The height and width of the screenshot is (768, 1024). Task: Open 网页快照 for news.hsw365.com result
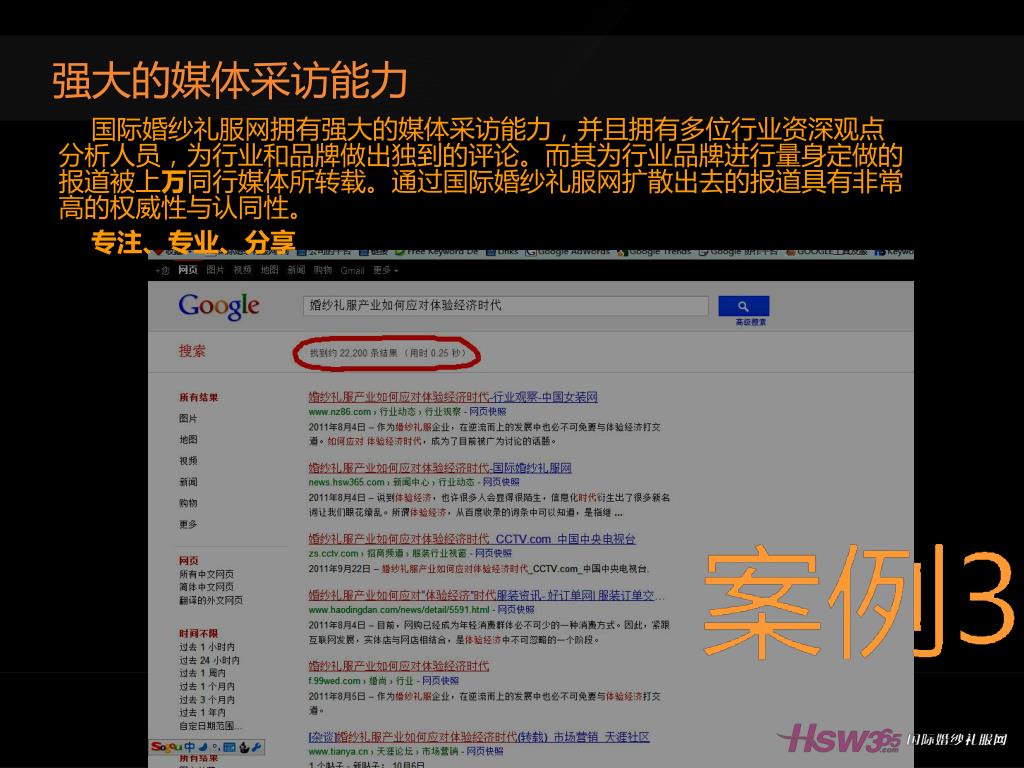point(501,483)
